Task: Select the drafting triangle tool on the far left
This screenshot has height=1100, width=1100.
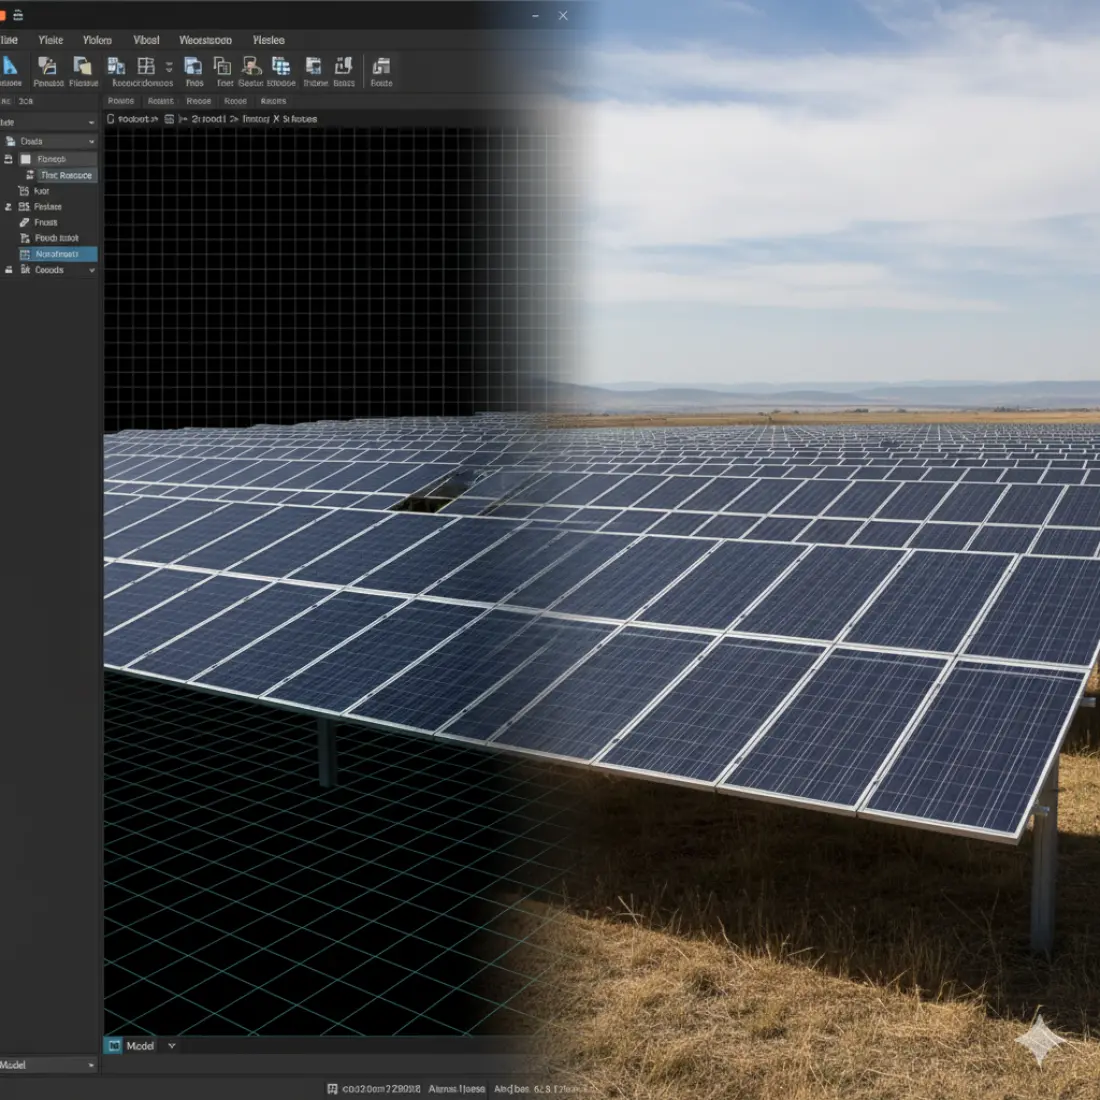Action: click(10, 68)
